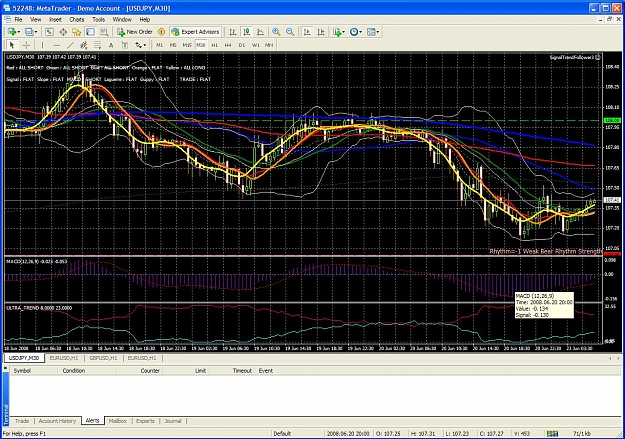Open the Account History terminal tab
The height and width of the screenshot is (439, 625).
click(x=57, y=421)
